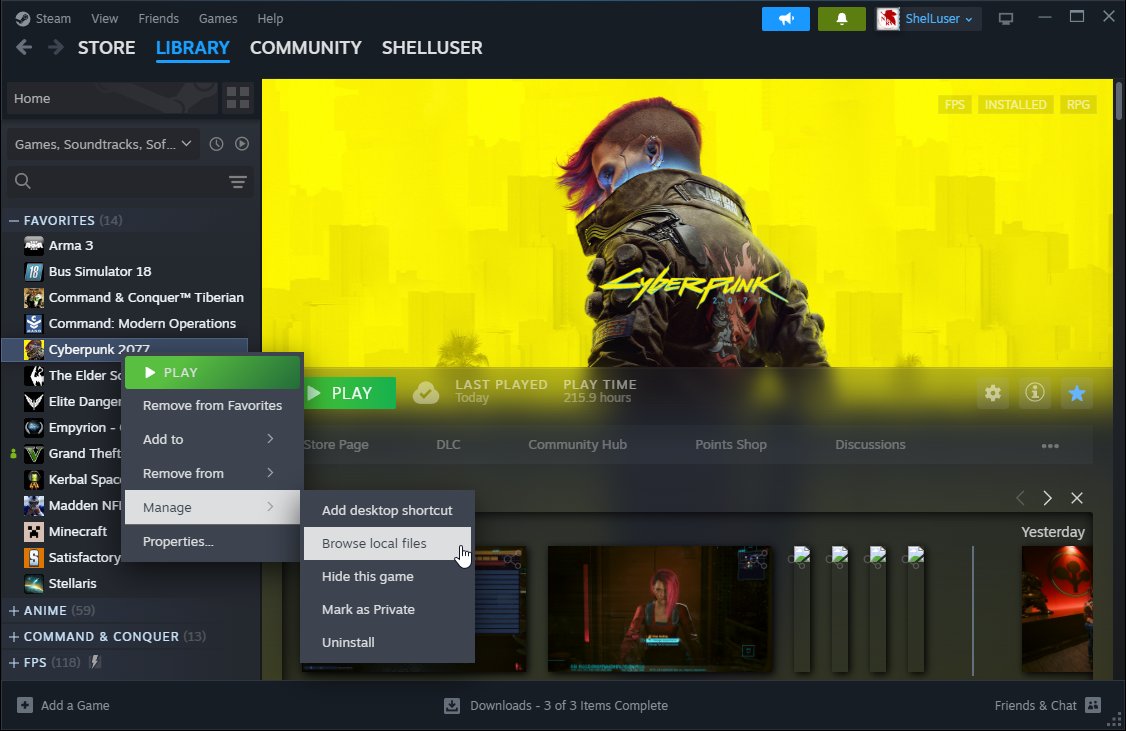Open the Discussions link
Viewport: 1126px width, 731px height.
[870, 444]
